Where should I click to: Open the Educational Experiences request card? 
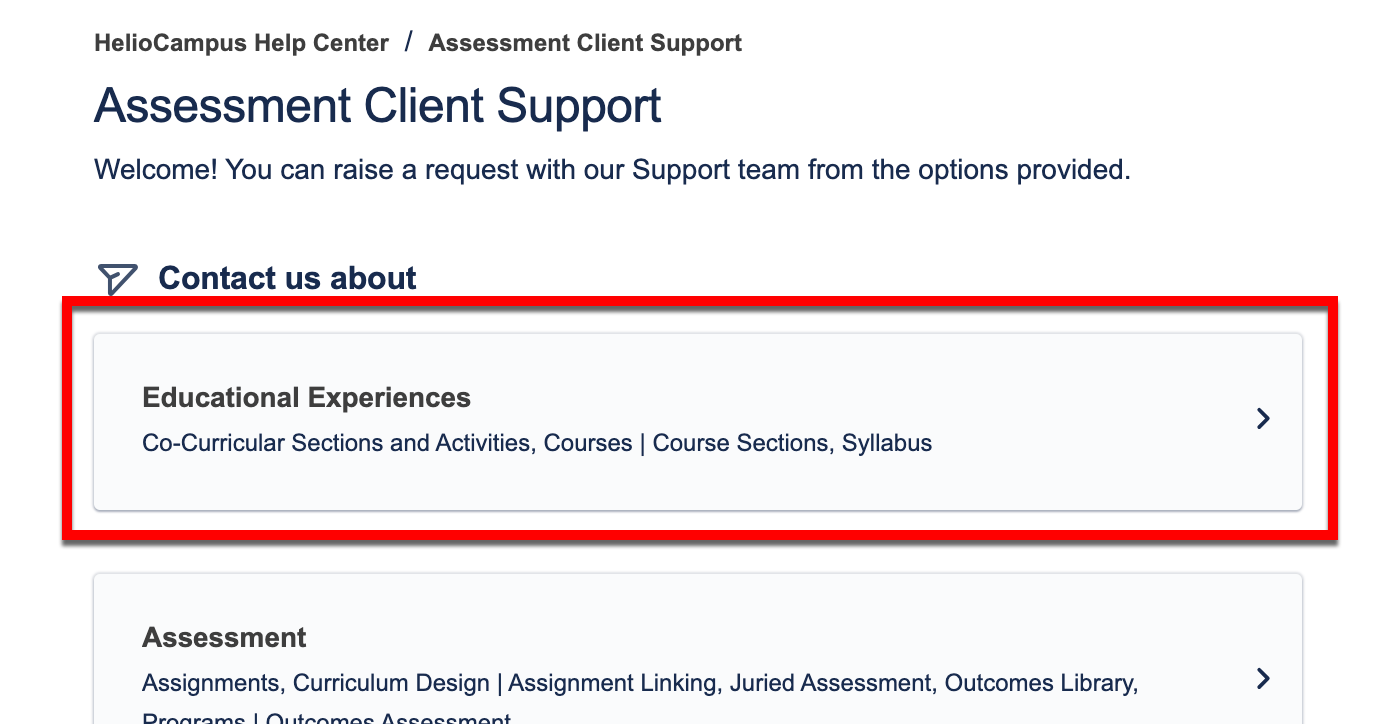[x=697, y=421]
